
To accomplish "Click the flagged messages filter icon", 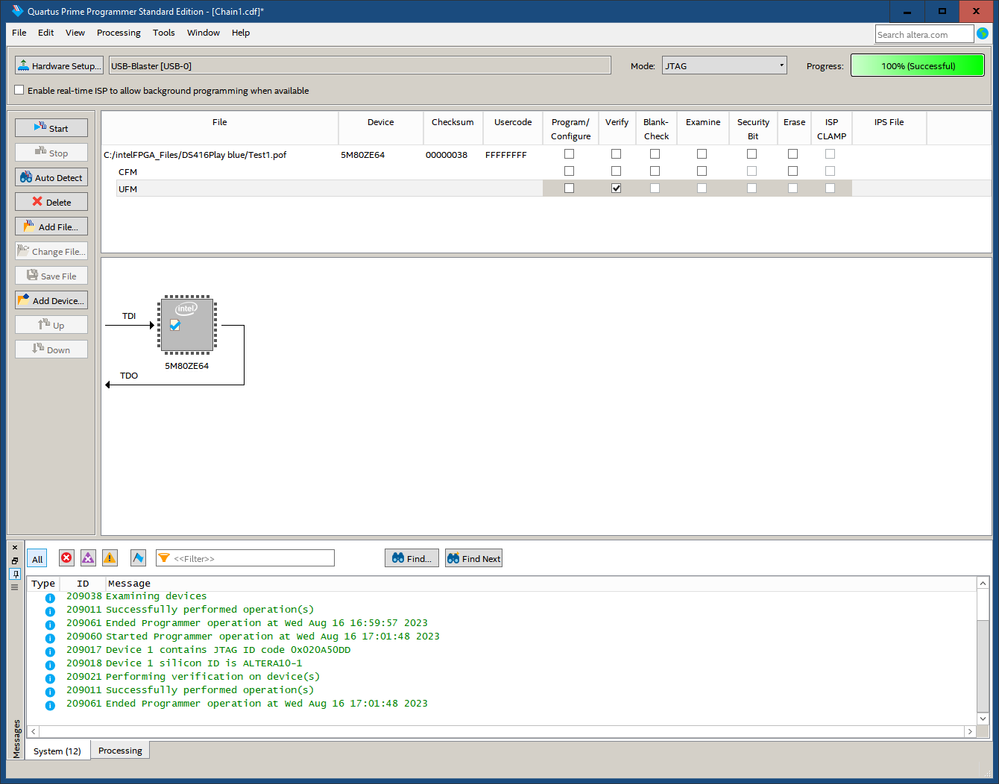I will click(138, 558).
